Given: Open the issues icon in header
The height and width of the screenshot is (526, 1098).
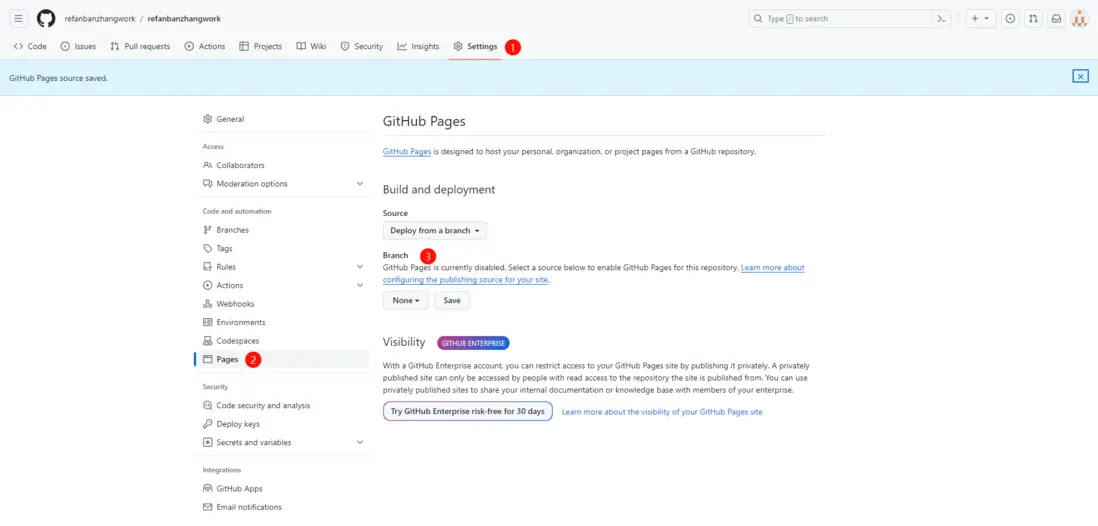Looking at the screenshot, I should (1010, 19).
